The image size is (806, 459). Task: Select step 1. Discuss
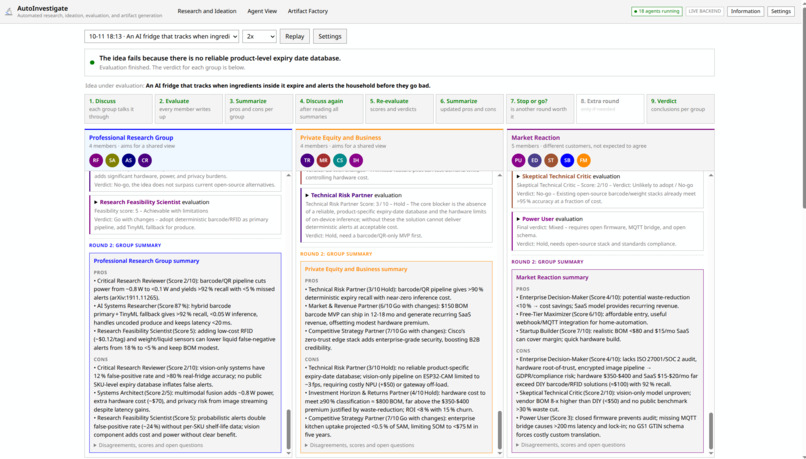coord(118,109)
